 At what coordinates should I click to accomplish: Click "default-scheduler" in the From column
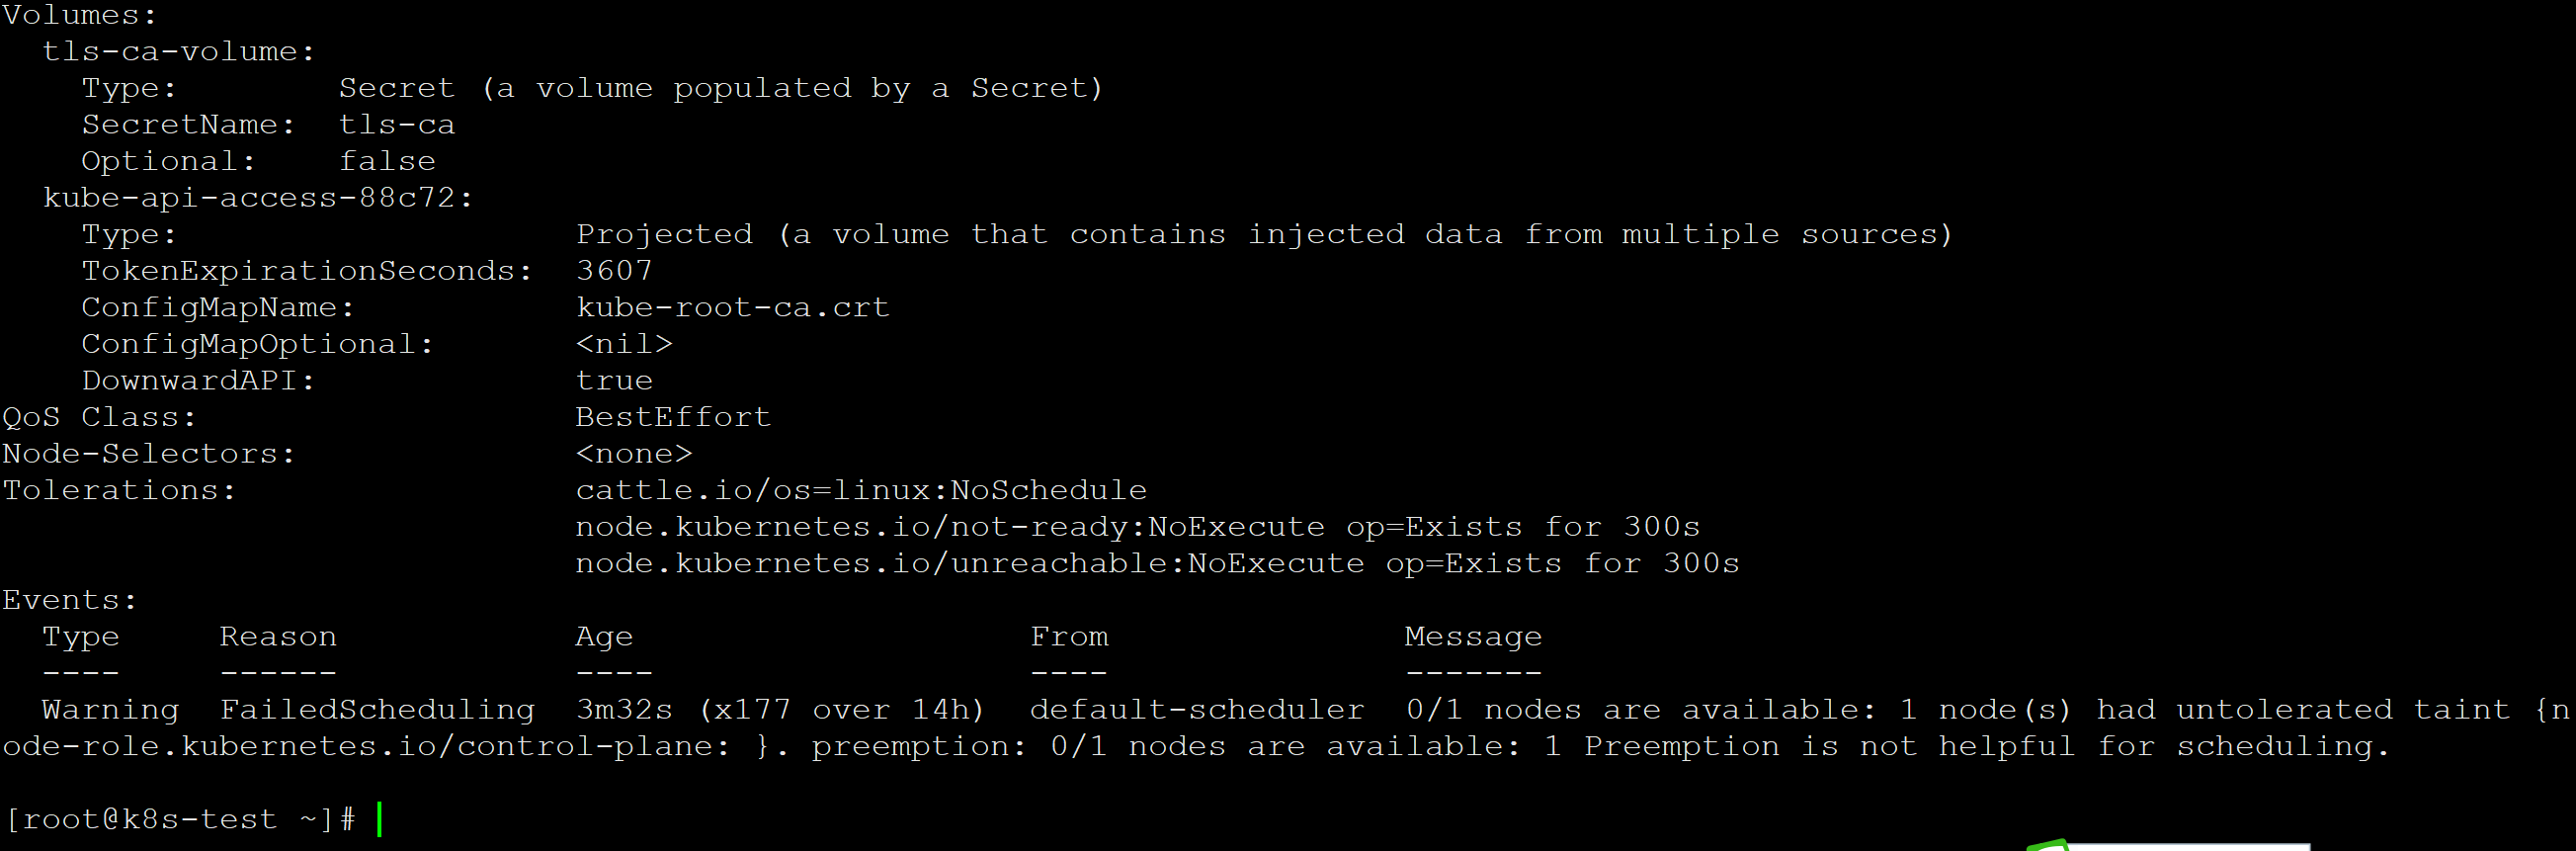coord(1197,710)
